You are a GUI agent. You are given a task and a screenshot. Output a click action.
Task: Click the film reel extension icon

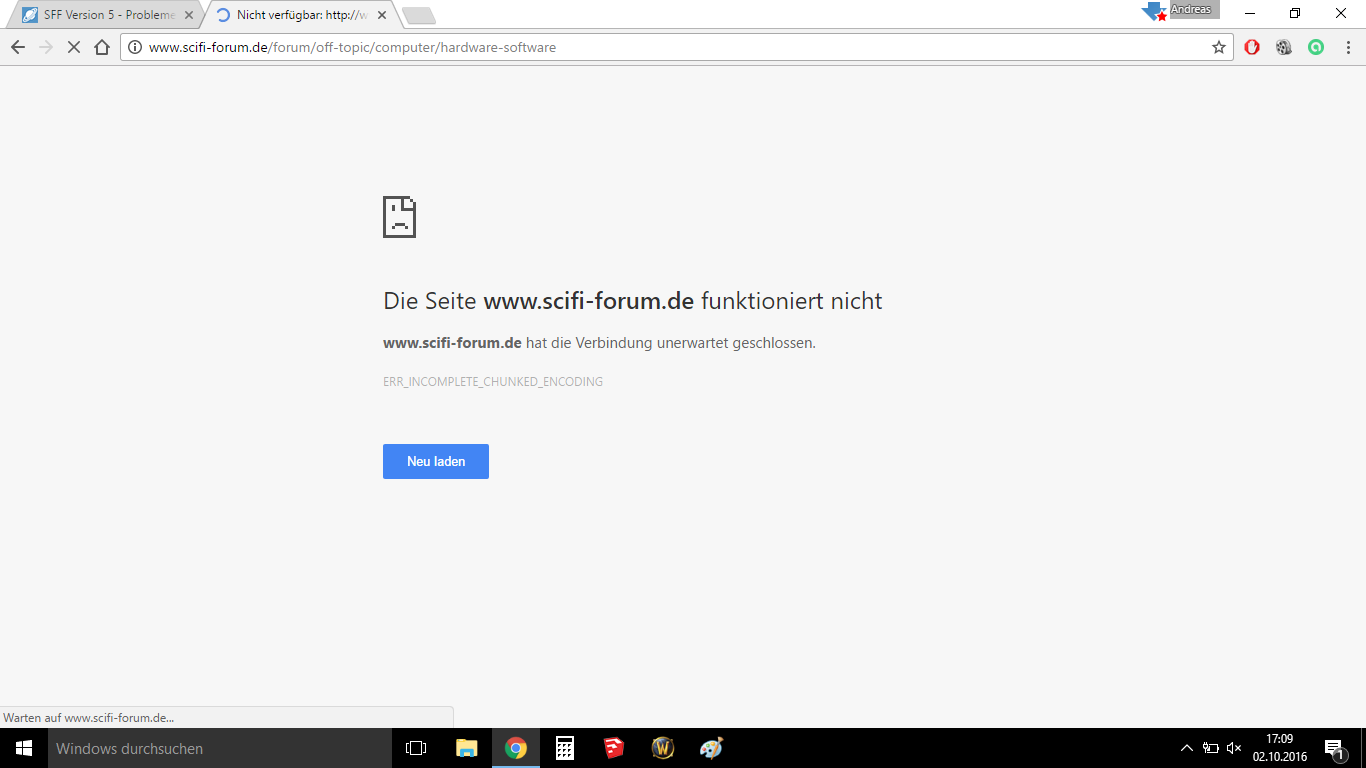(x=1284, y=47)
